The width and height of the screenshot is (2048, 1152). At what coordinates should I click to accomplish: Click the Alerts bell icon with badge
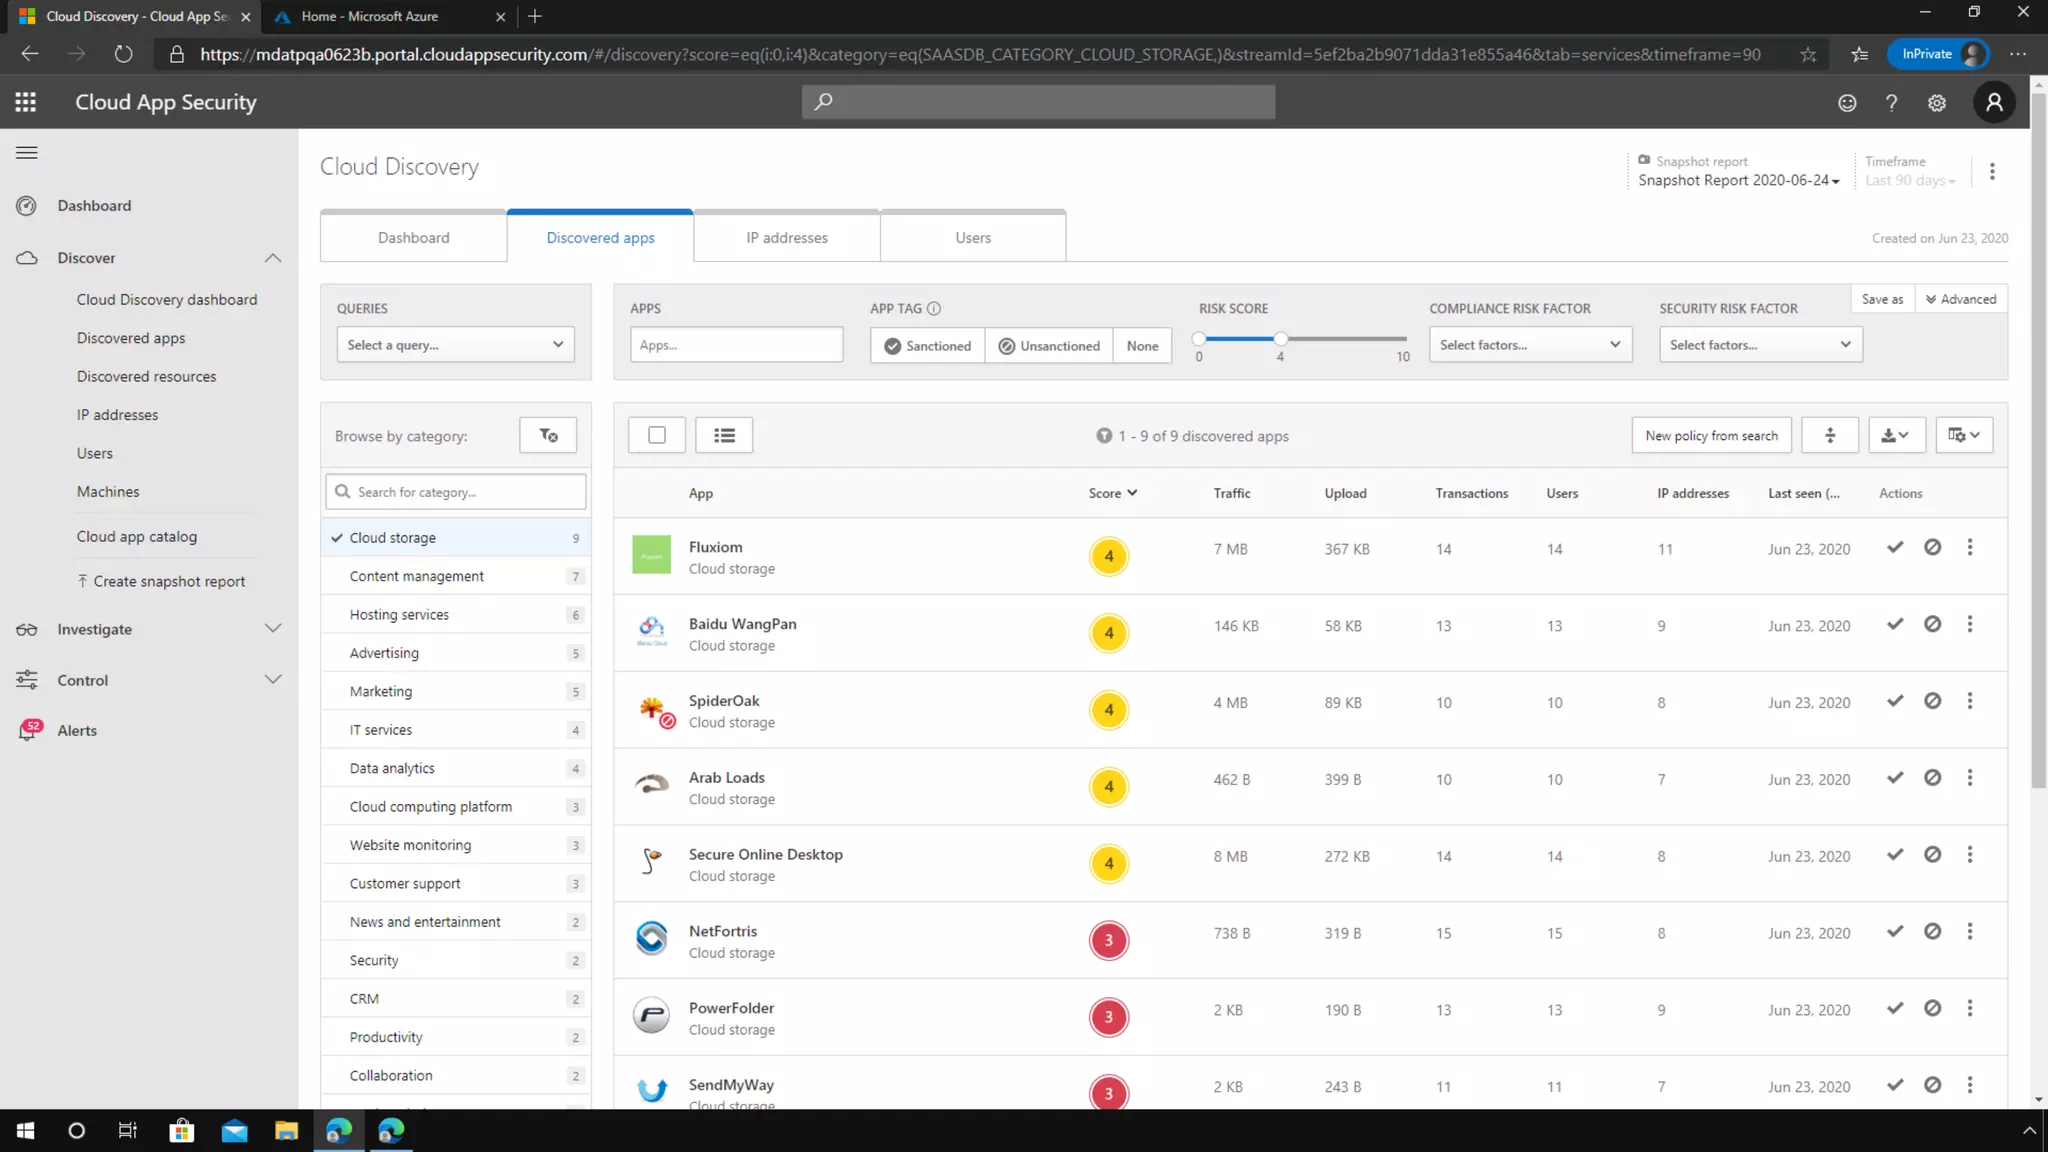coord(28,731)
